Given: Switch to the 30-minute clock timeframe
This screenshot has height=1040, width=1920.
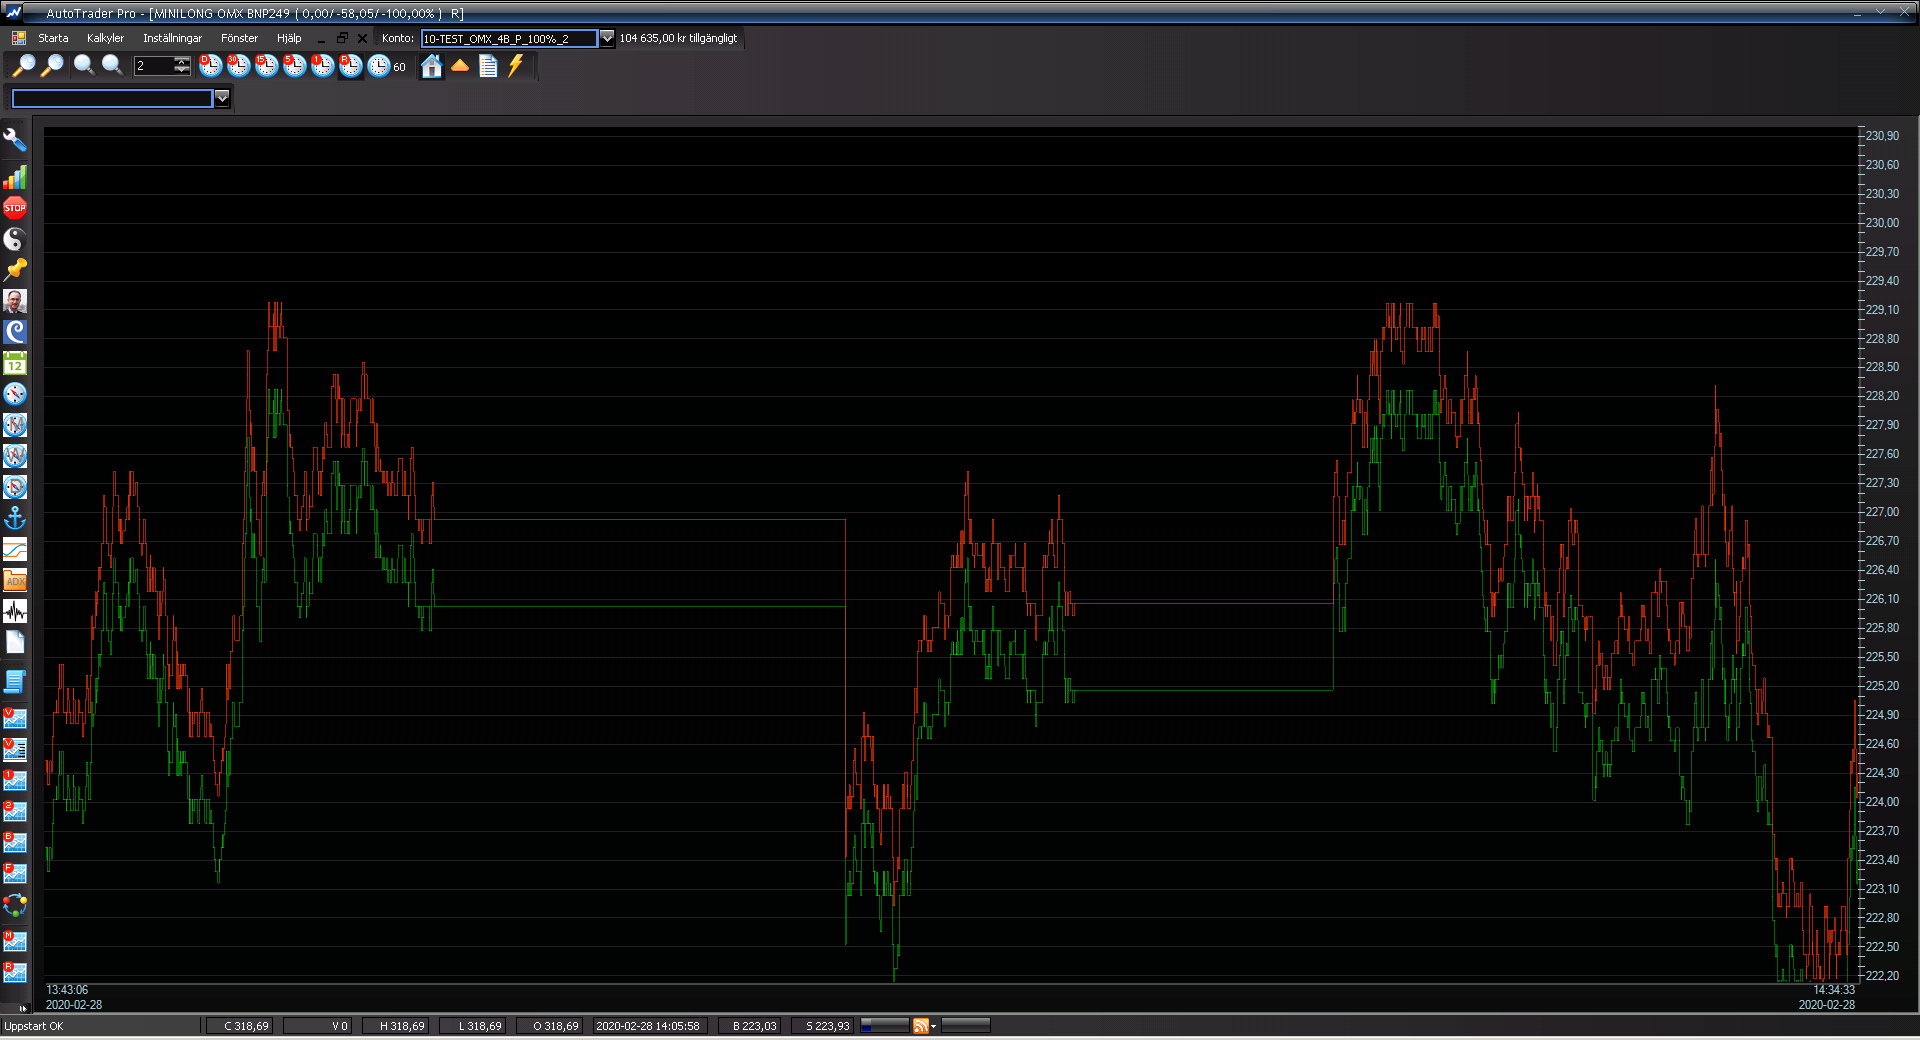Looking at the screenshot, I should (238, 66).
